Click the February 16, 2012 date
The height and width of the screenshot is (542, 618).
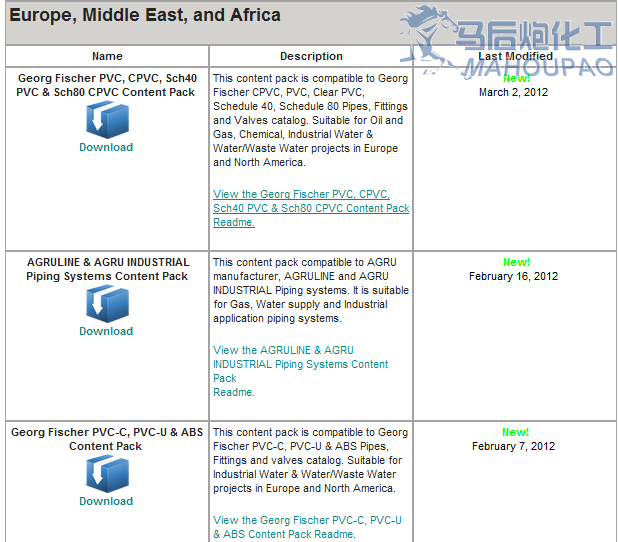tap(513, 276)
